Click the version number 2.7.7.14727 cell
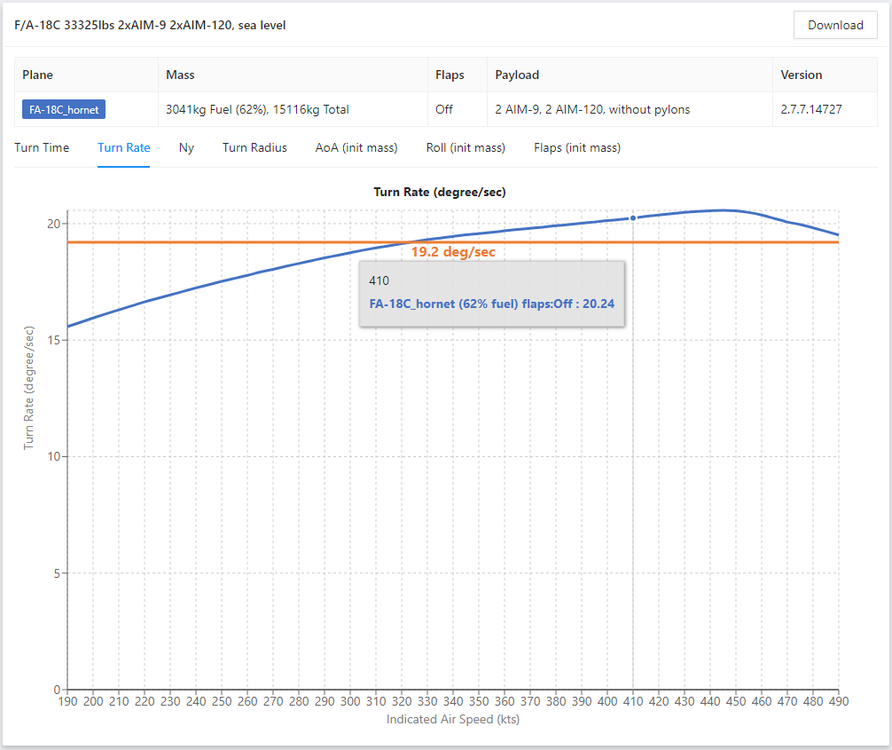Image resolution: width=892 pixels, height=750 pixels. click(x=810, y=109)
